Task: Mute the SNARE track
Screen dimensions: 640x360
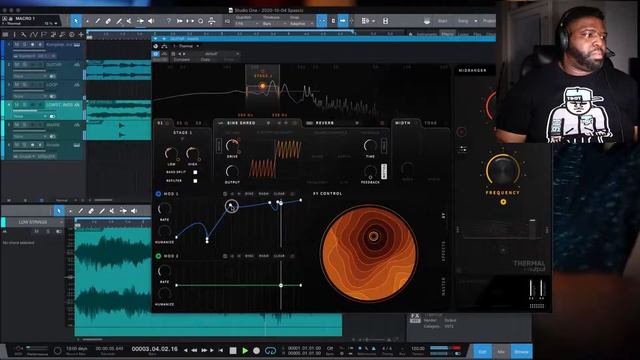Action: [17, 124]
